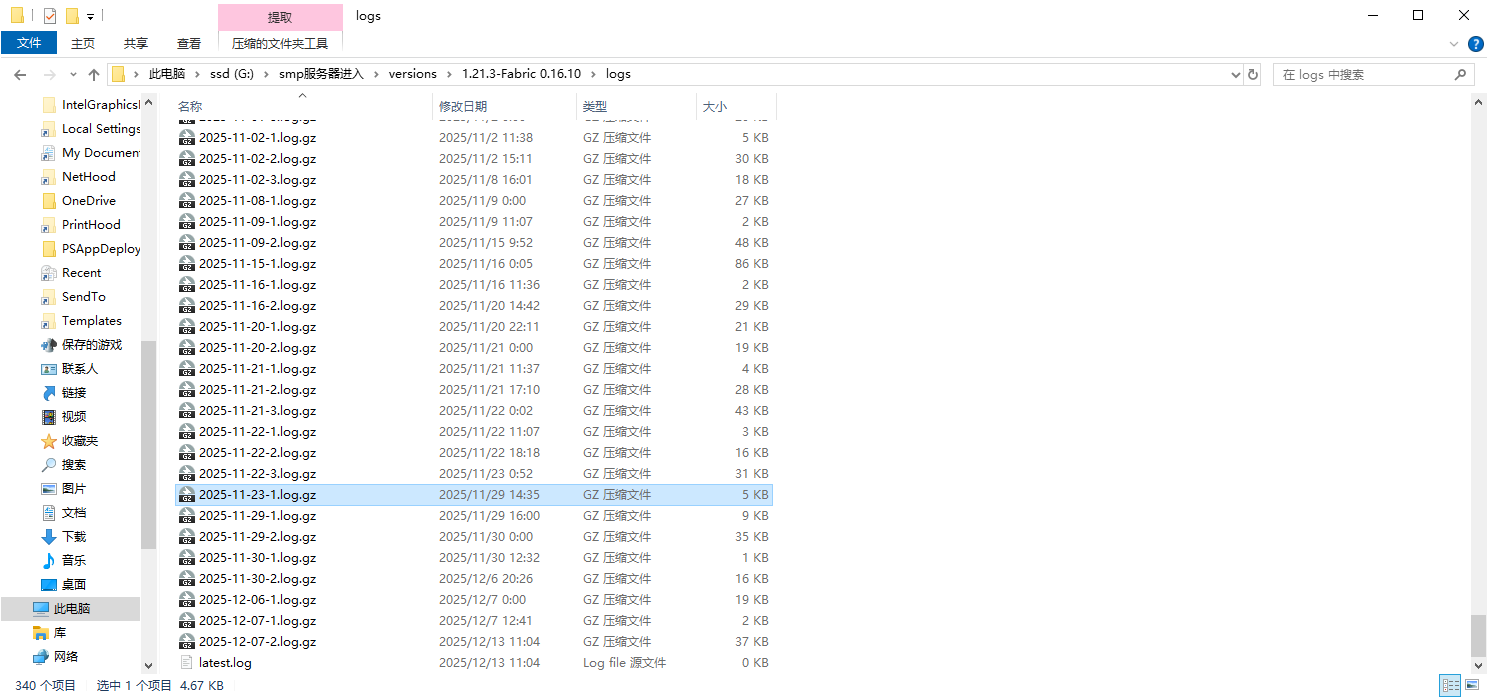Go up one folder level with the up arrow
Image resolution: width=1488 pixels, height=698 pixels.
(94, 75)
